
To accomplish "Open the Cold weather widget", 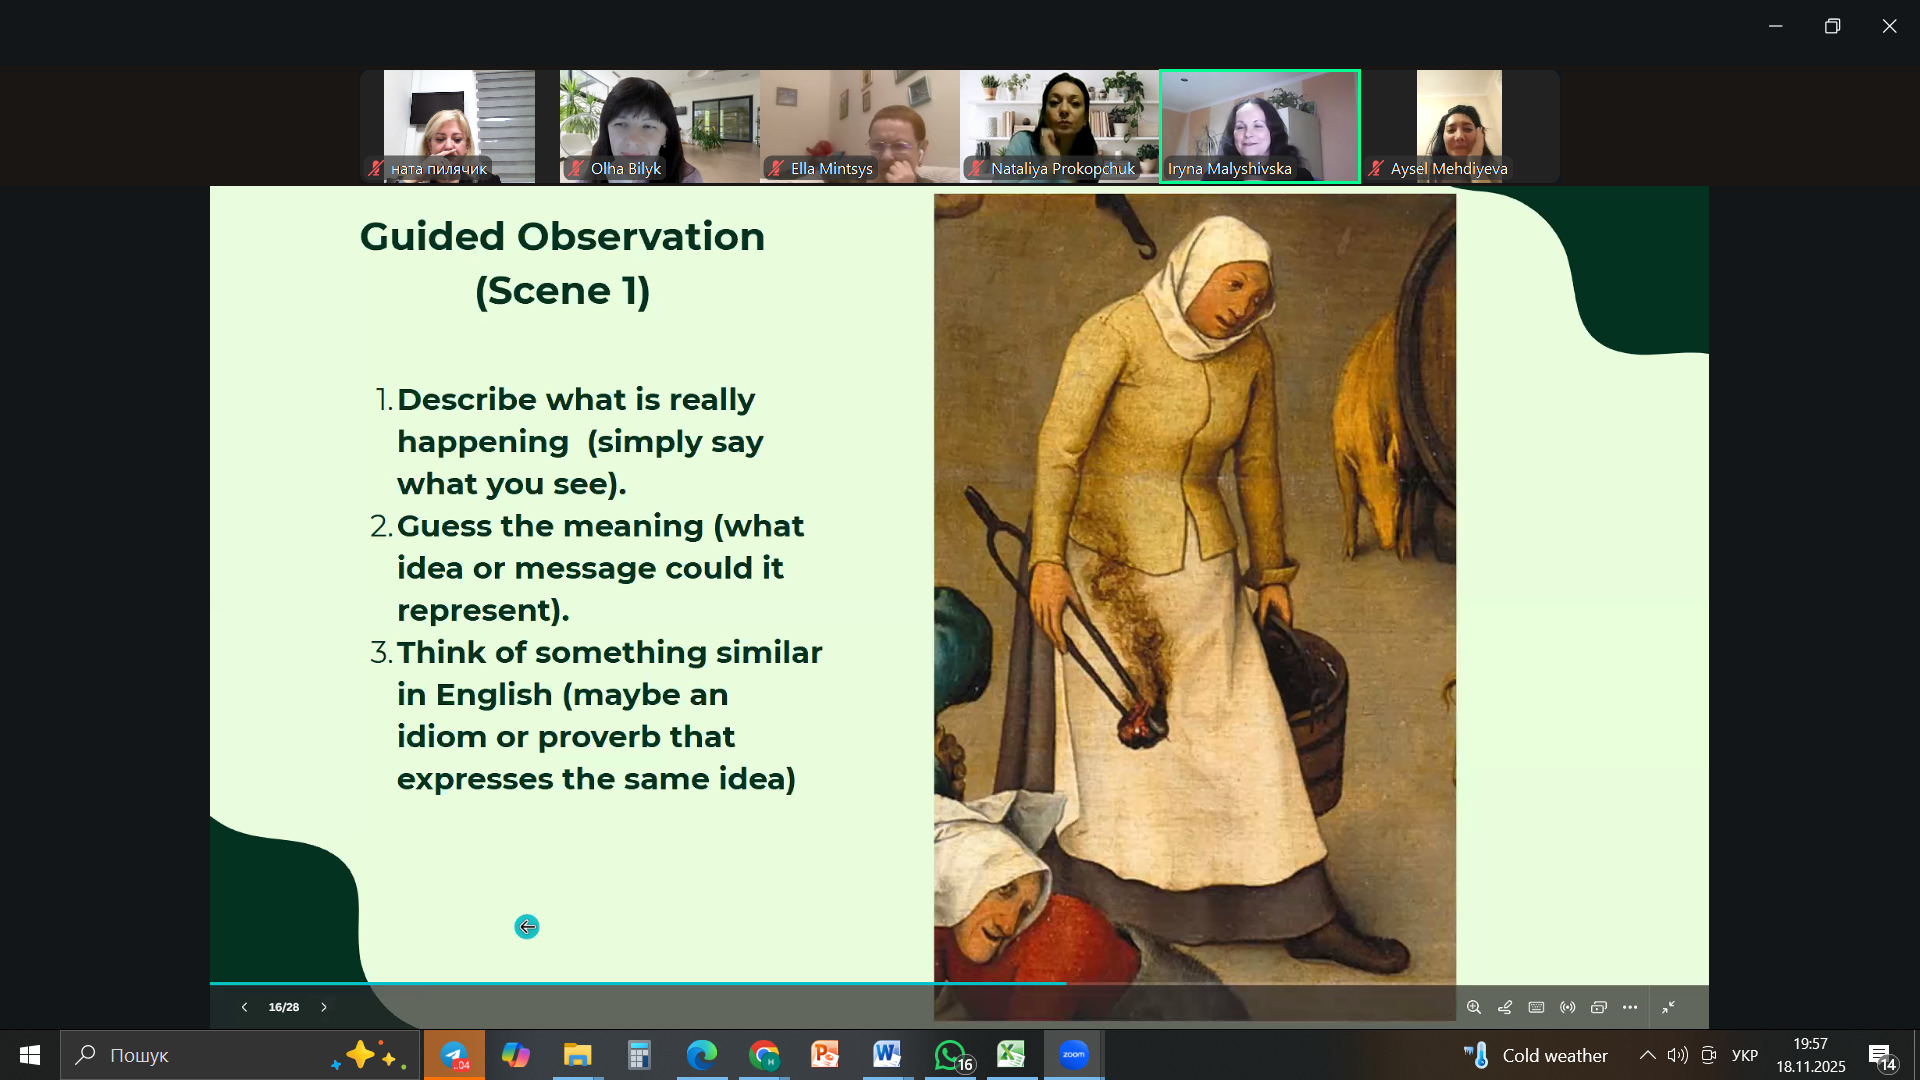I will click(x=1536, y=1055).
